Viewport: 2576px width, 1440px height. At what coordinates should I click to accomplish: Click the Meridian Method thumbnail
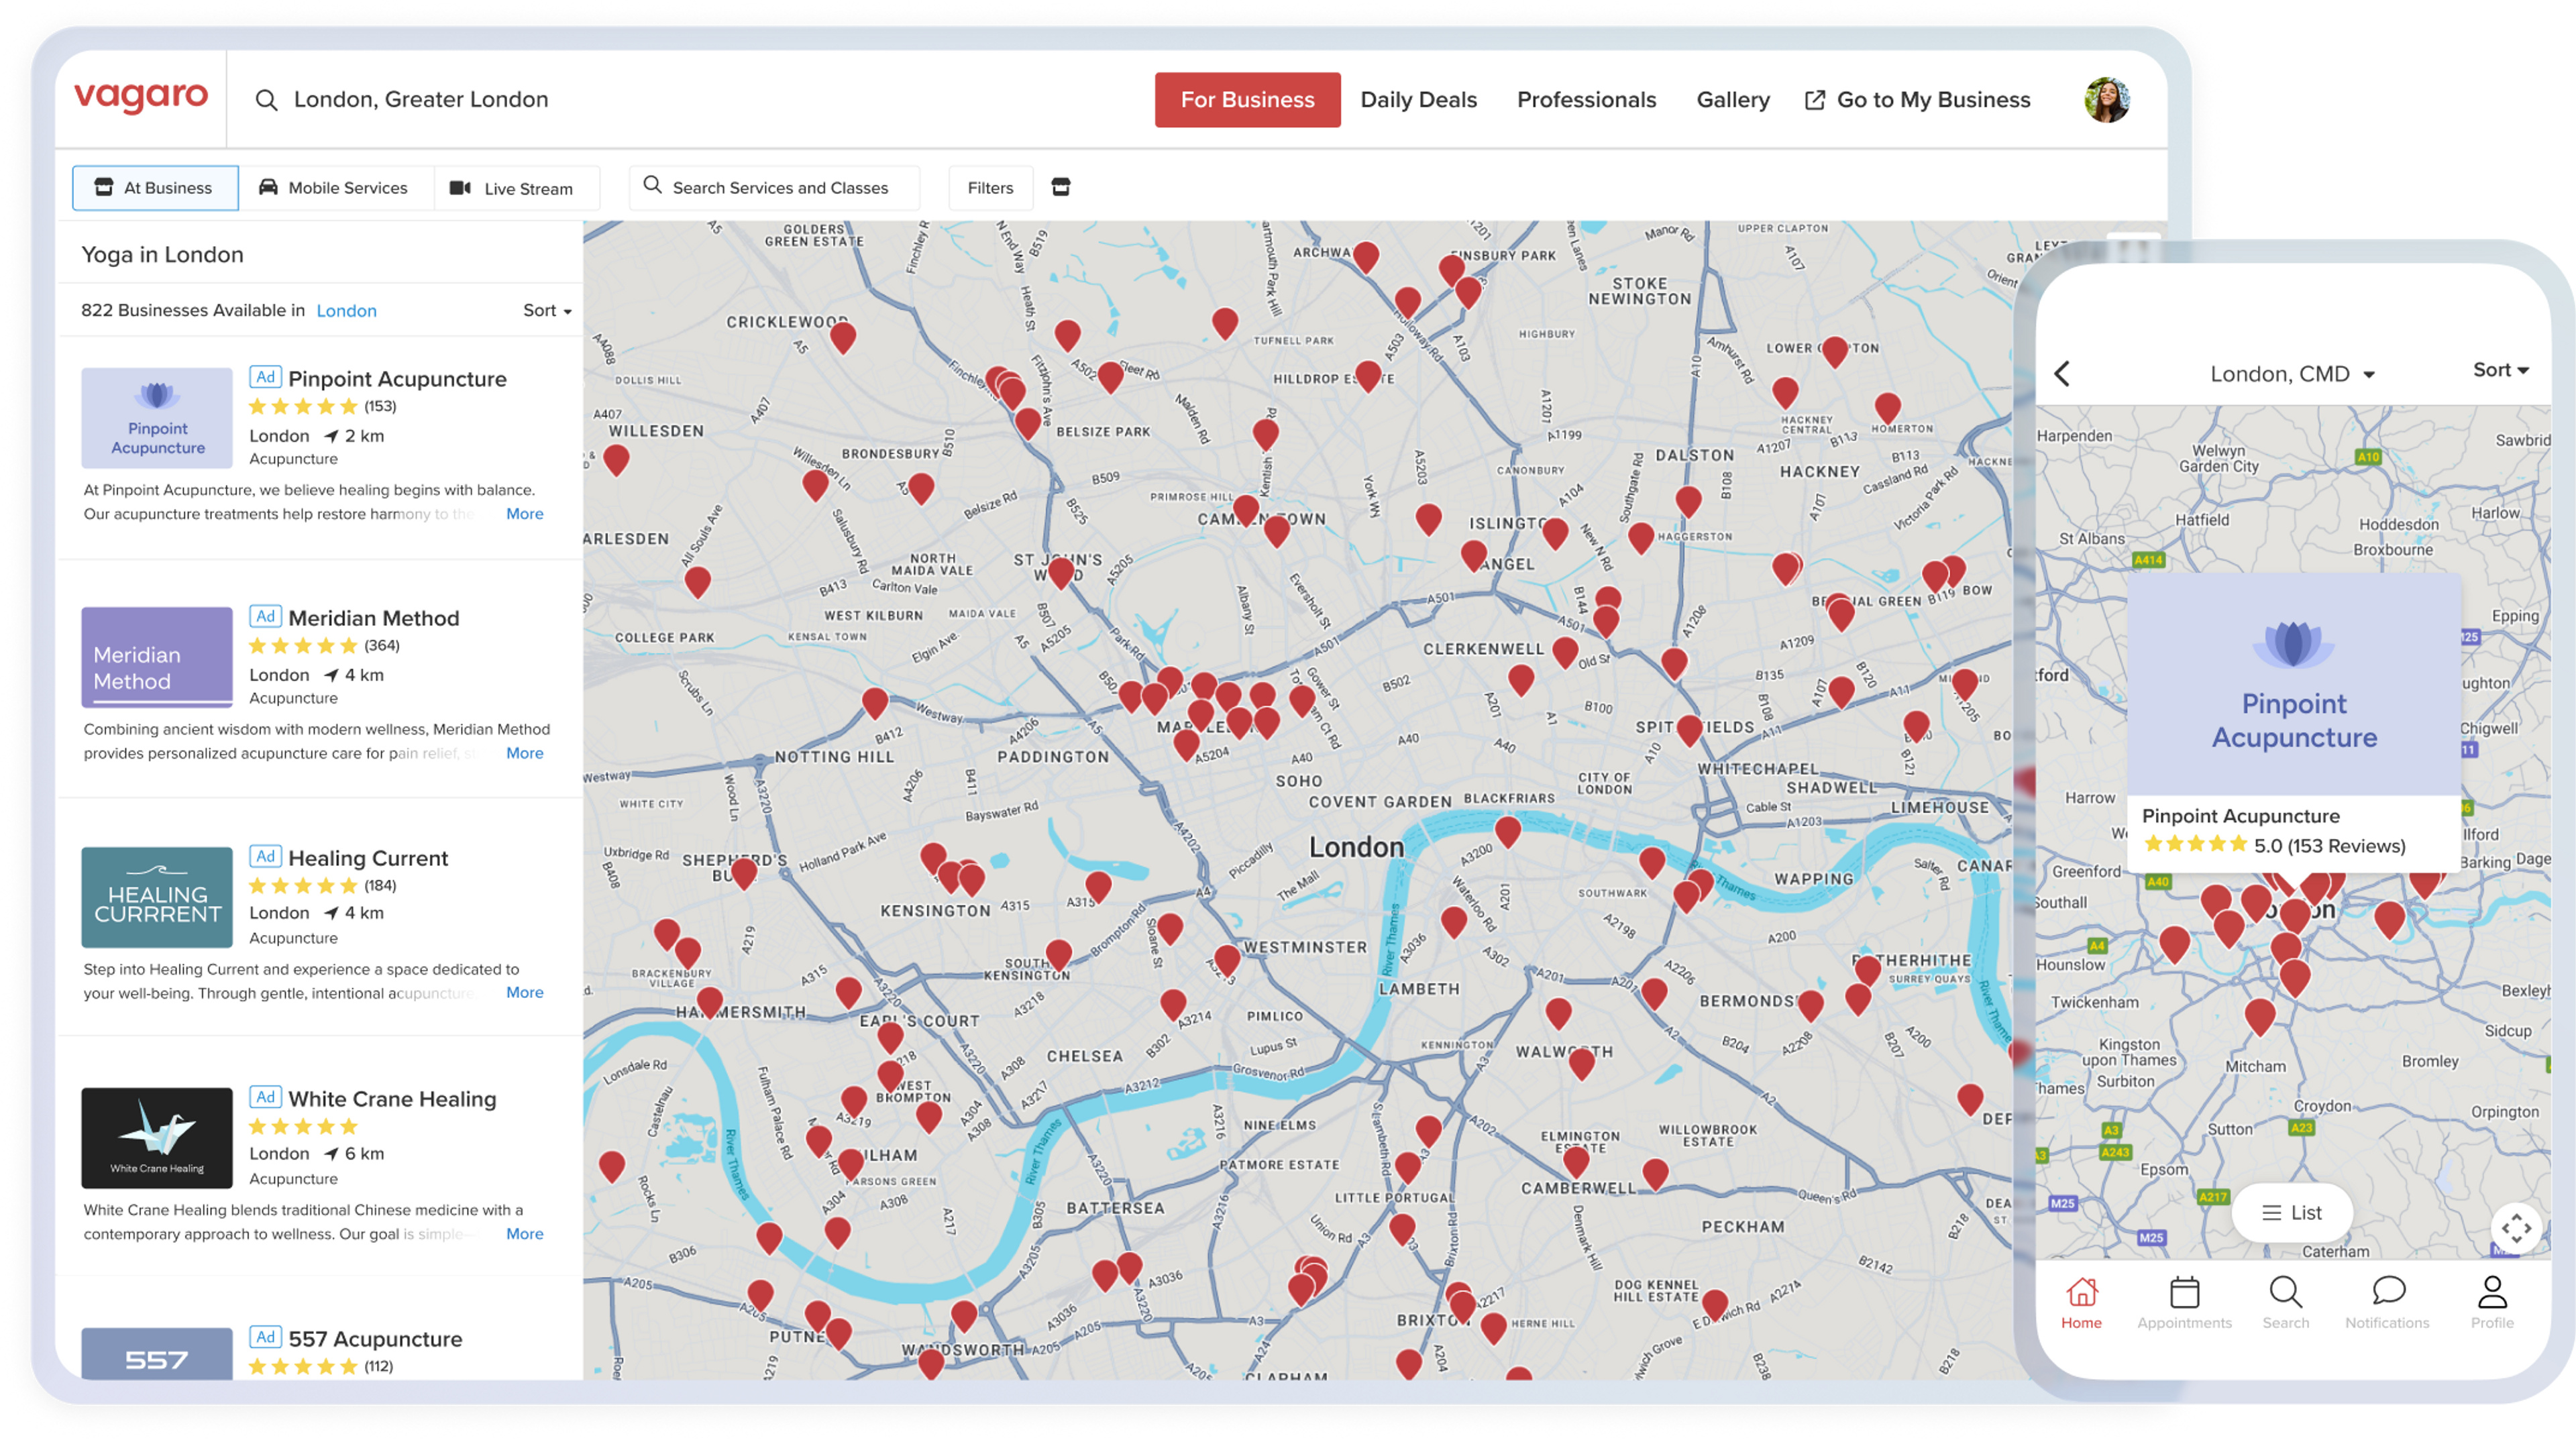pos(157,657)
